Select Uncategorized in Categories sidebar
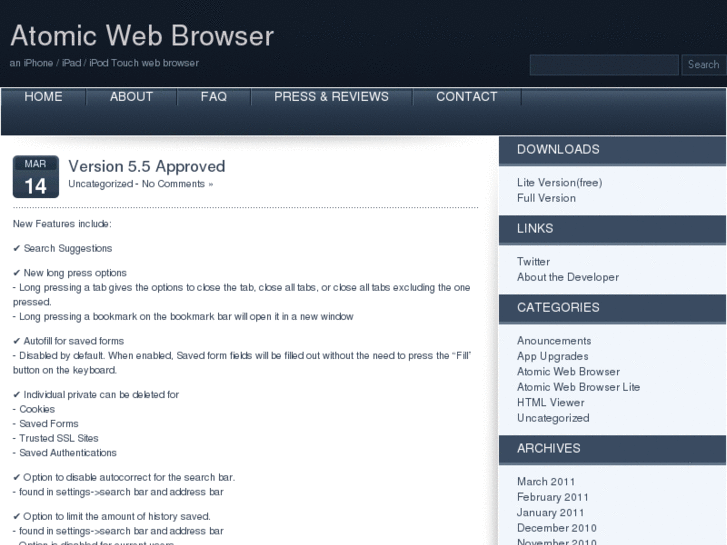The height and width of the screenshot is (545, 727). tap(553, 418)
